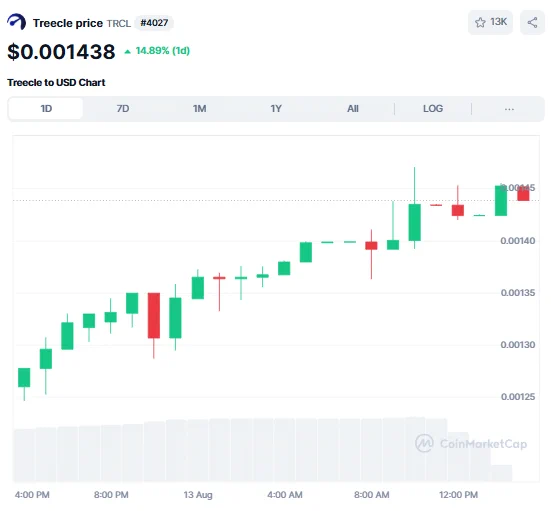Toggle LOG scale on chart
The width and height of the screenshot is (551, 511).
point(433,109)
